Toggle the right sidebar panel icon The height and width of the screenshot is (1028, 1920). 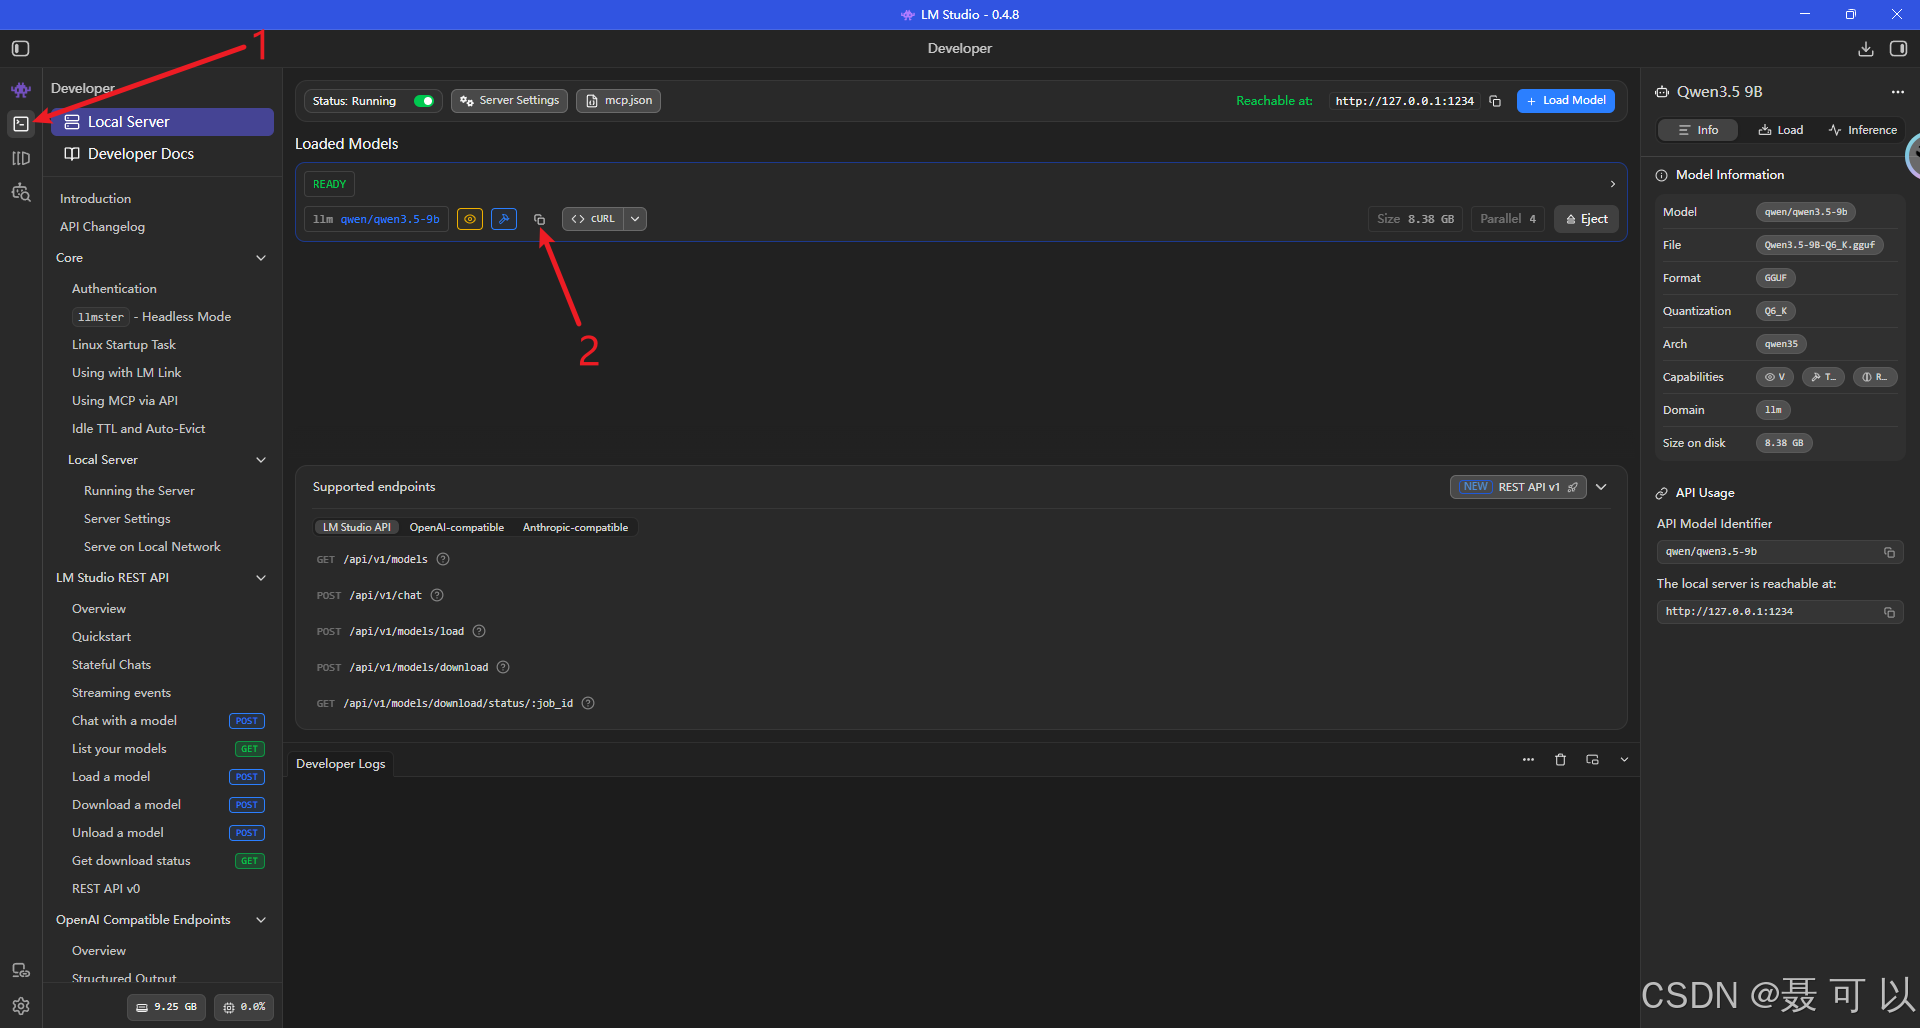pyautogui.click(x=1898, y=48)
